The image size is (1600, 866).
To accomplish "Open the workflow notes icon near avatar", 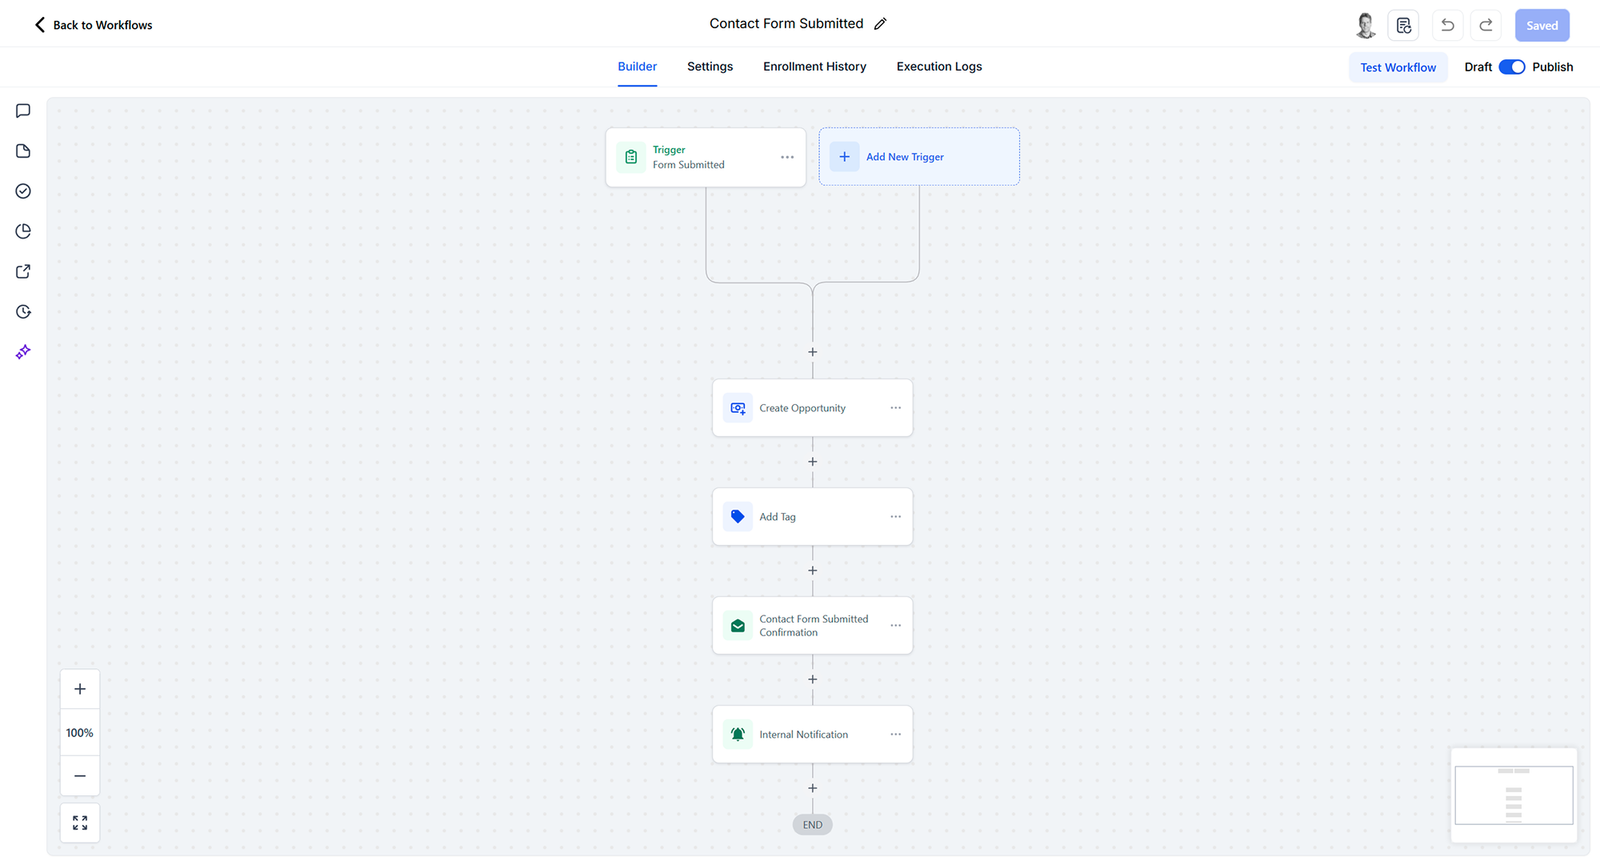I will tap(1404, 25).
